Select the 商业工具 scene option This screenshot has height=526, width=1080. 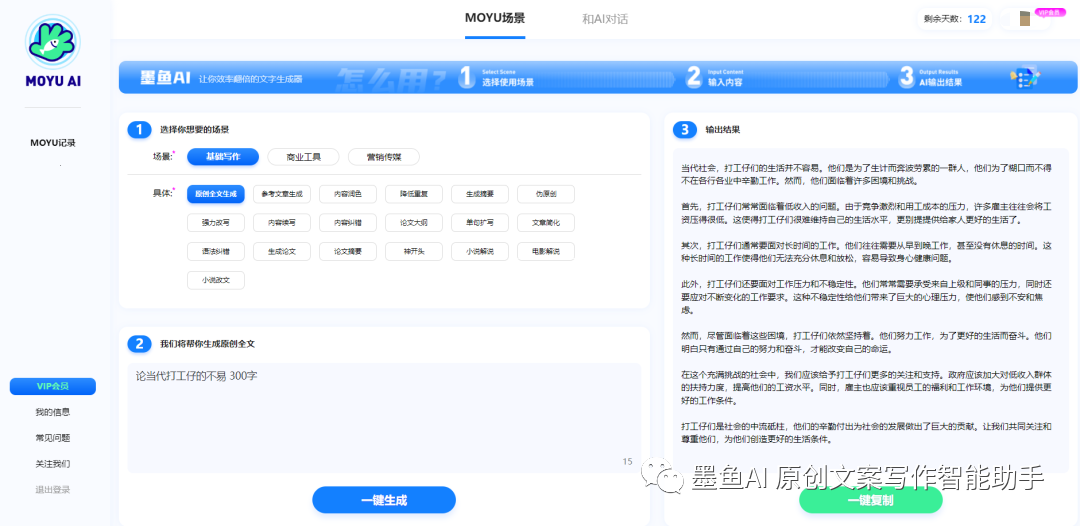point(303,156)
